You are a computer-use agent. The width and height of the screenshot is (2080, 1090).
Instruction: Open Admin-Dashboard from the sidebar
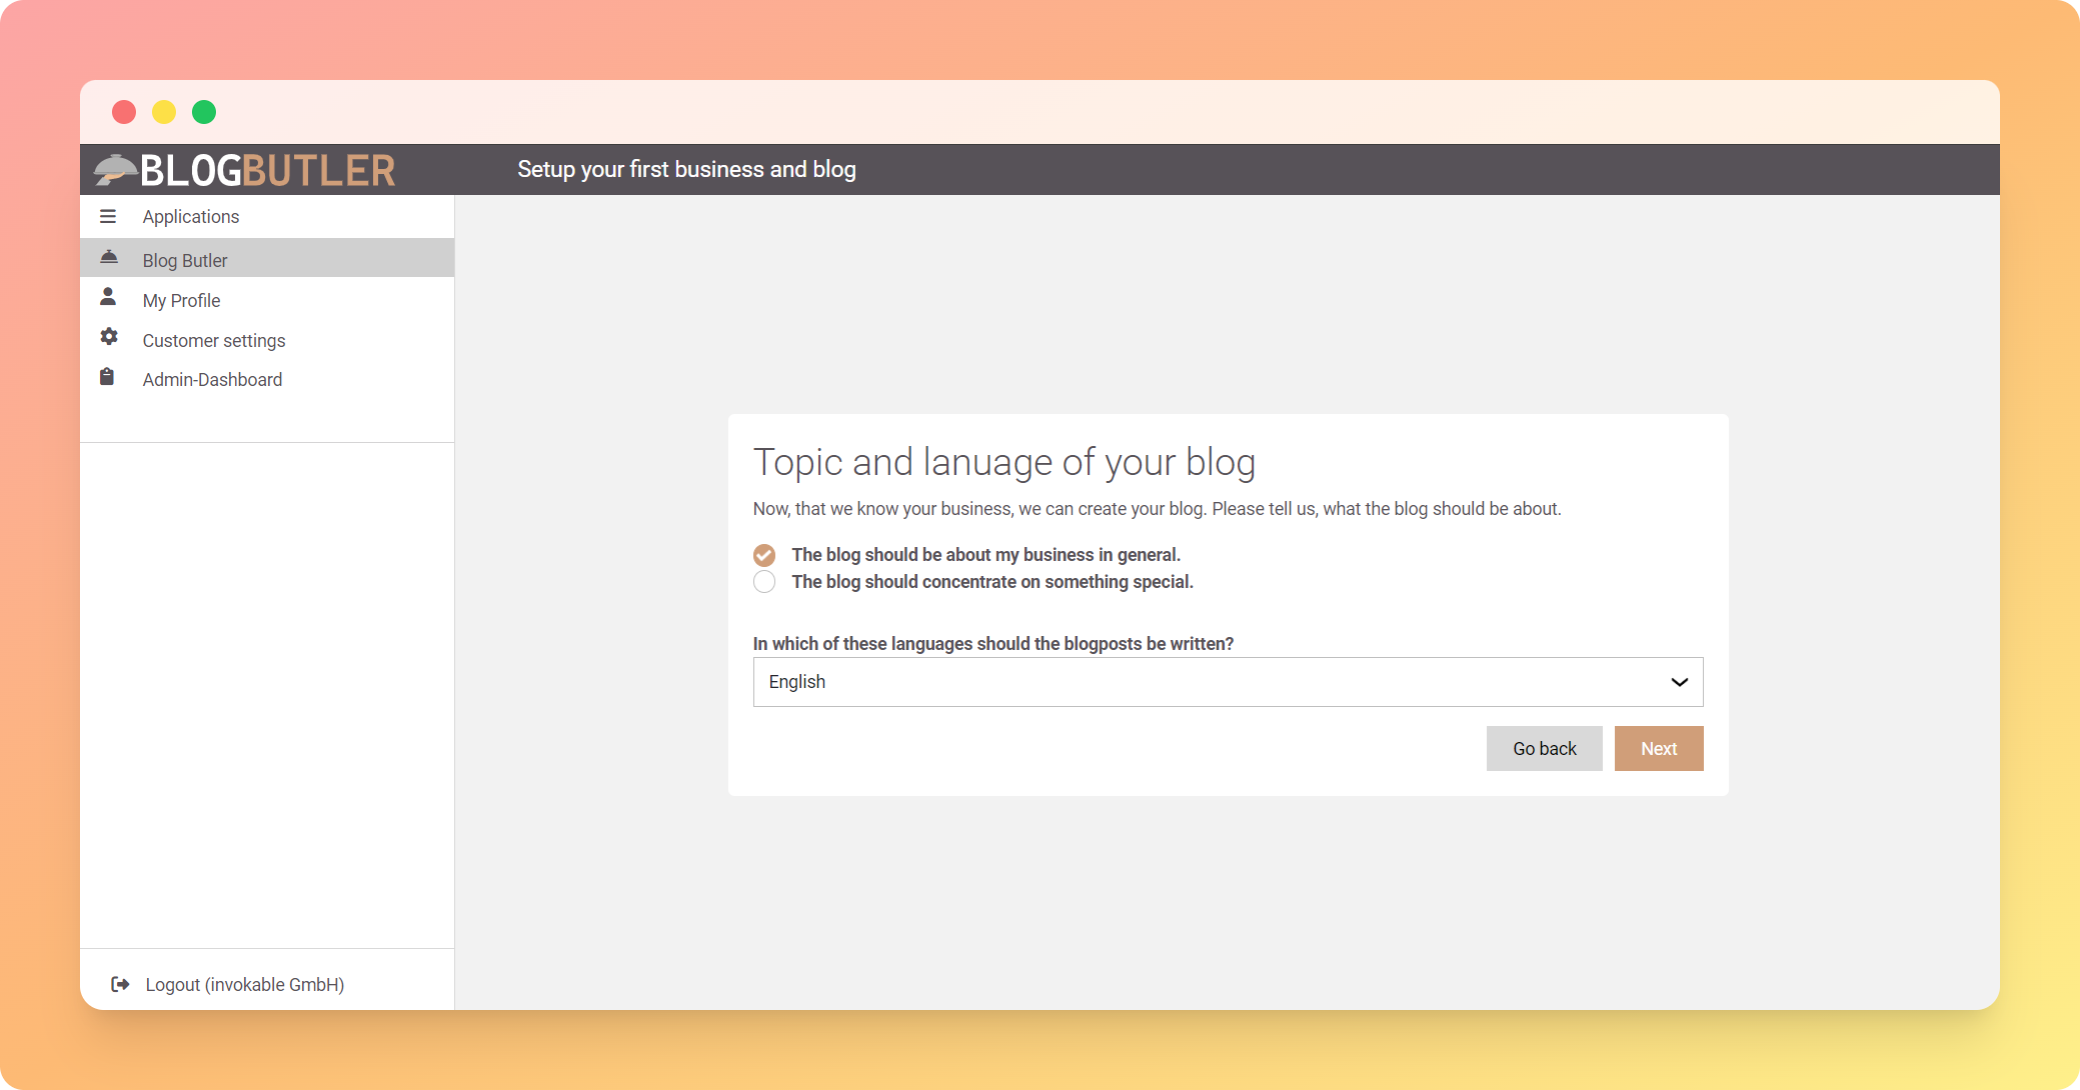[x=212, y=379]
